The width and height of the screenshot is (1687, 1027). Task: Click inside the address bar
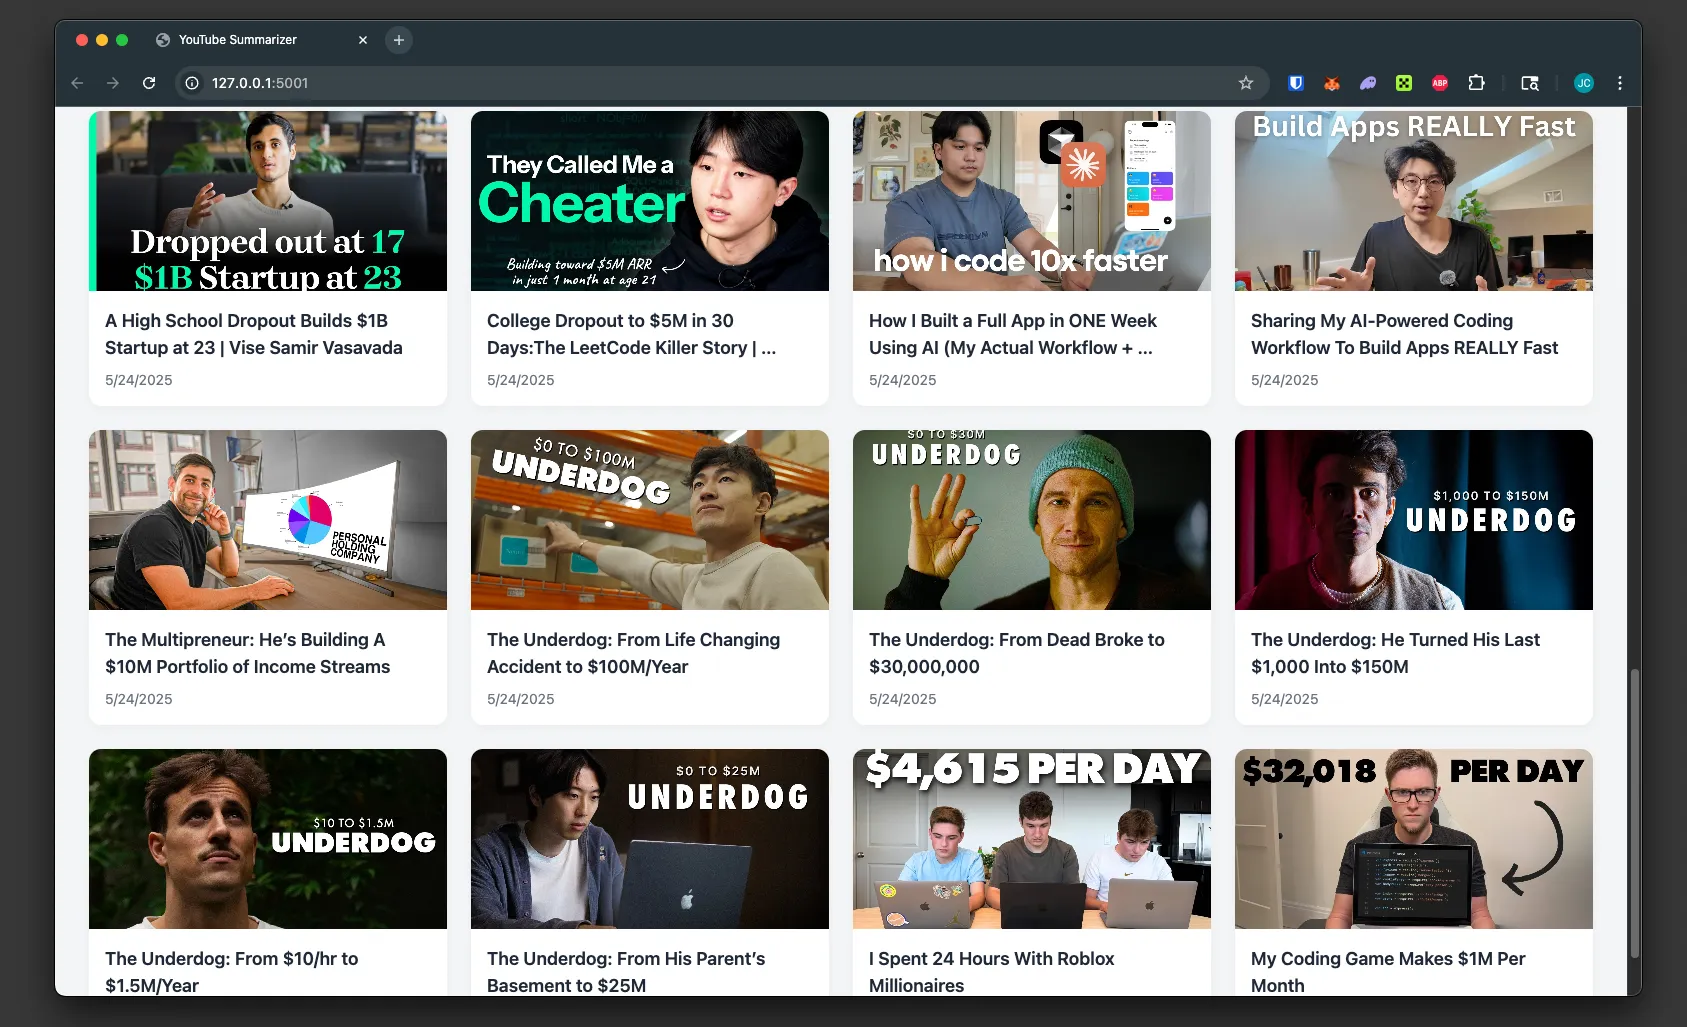coord(600,83)
